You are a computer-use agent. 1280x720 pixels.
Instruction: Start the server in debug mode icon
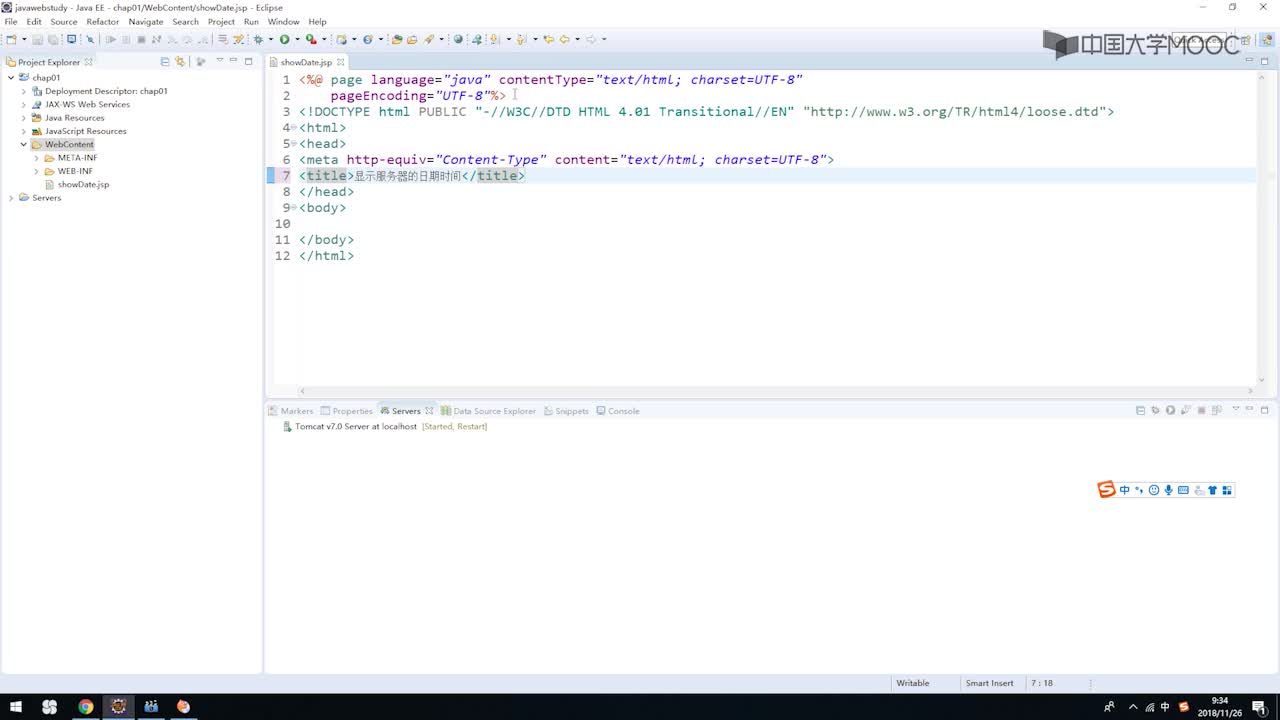[x=1156, y=410]
